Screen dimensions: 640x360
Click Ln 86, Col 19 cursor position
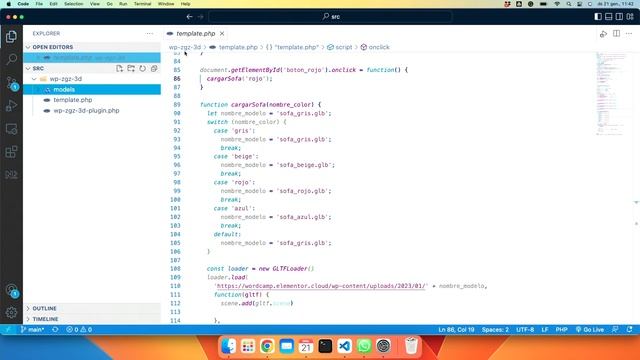click(456, 330)
